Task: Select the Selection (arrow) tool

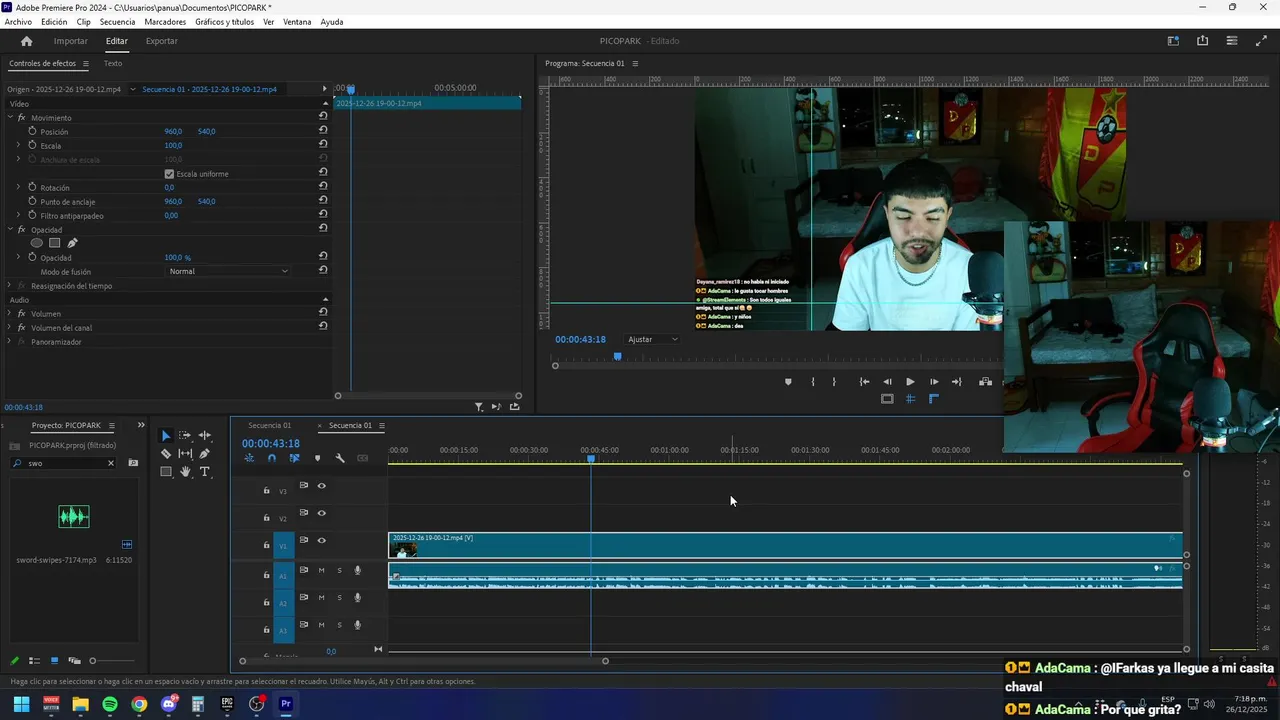Action: point(166,436)
